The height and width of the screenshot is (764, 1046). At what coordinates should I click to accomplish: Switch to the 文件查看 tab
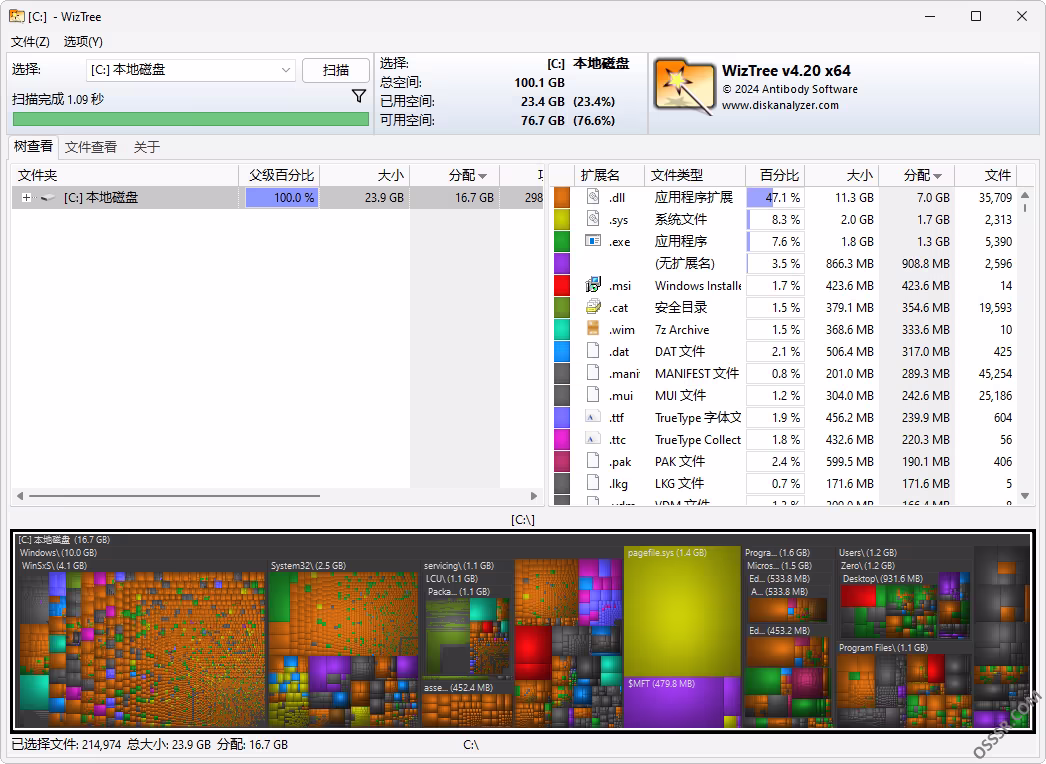click(91, 147)
